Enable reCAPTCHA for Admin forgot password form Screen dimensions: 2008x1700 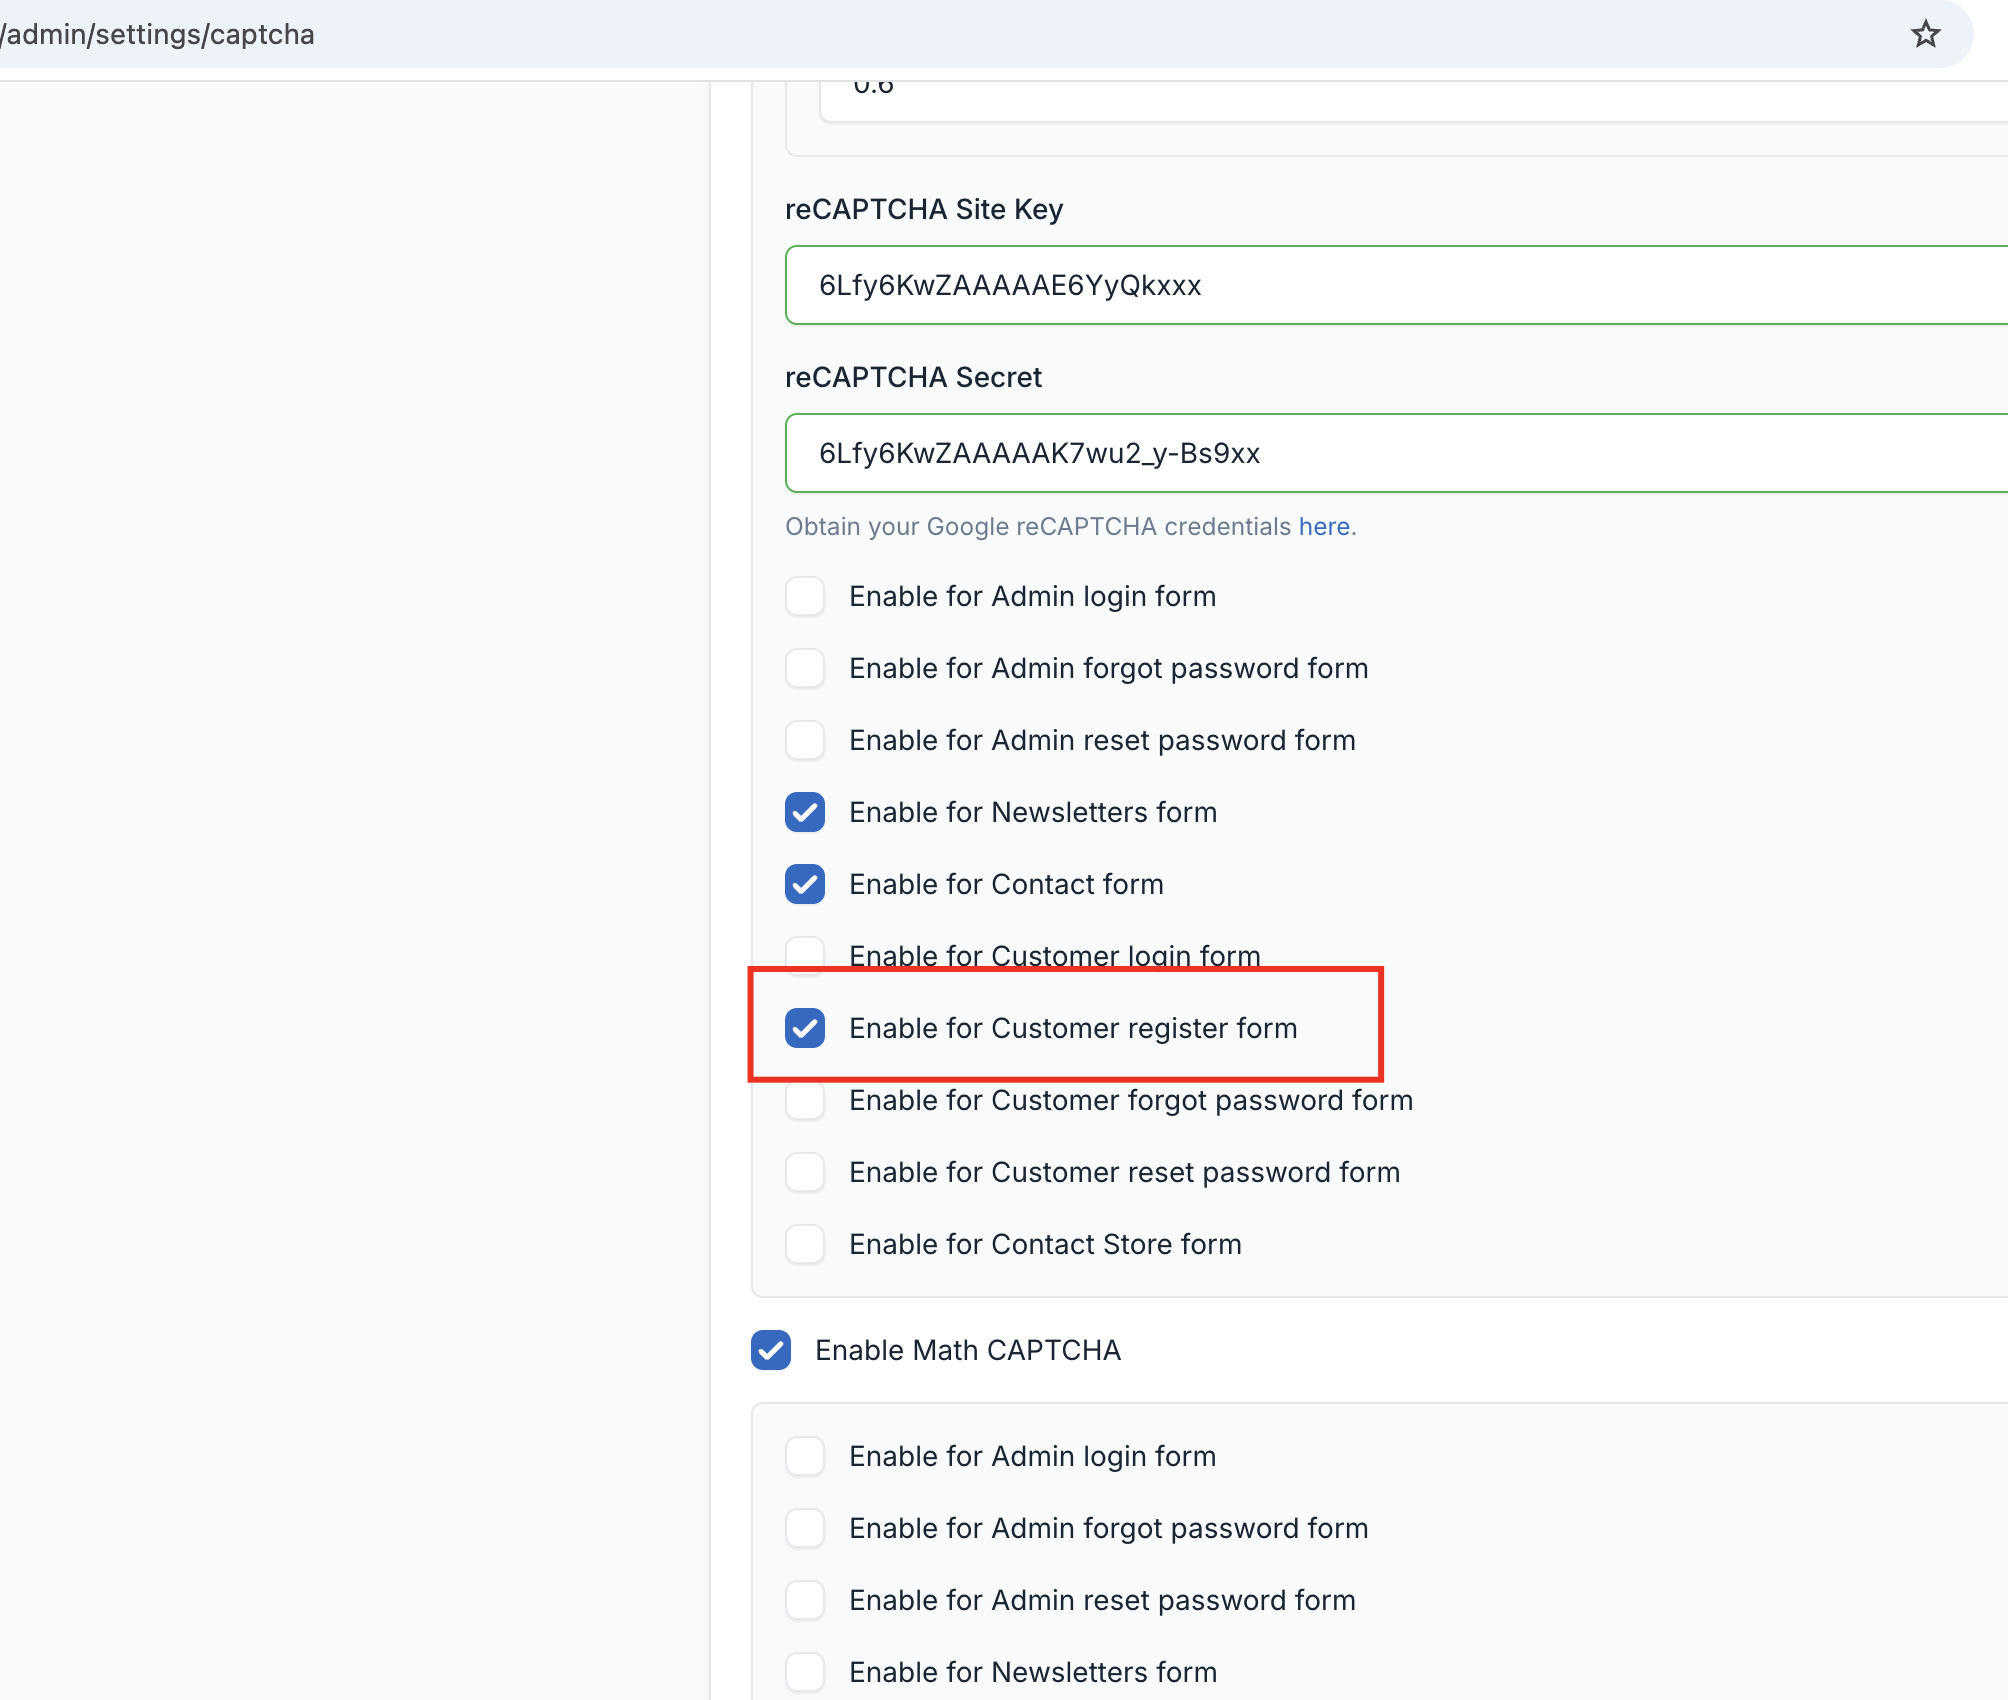coord(805,668)
